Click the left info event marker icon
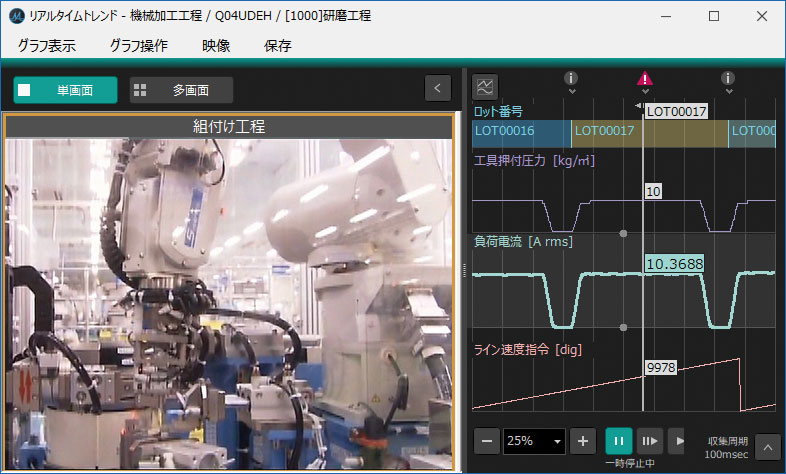This screenshot has height=474, width=786. 571,79
